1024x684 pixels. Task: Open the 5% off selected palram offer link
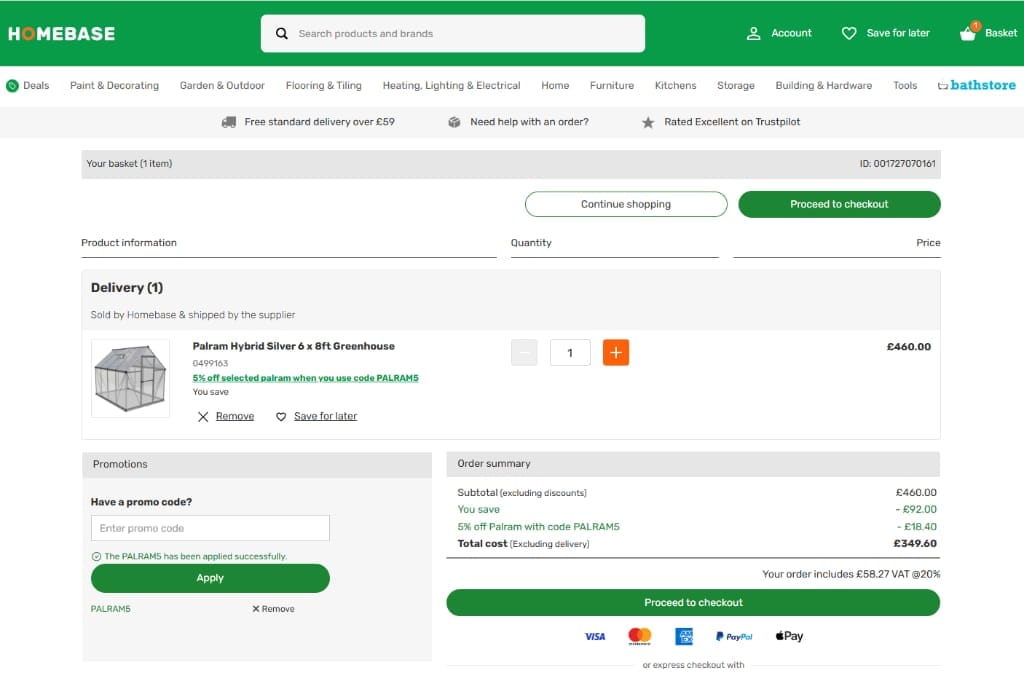(x=306, y=378)
